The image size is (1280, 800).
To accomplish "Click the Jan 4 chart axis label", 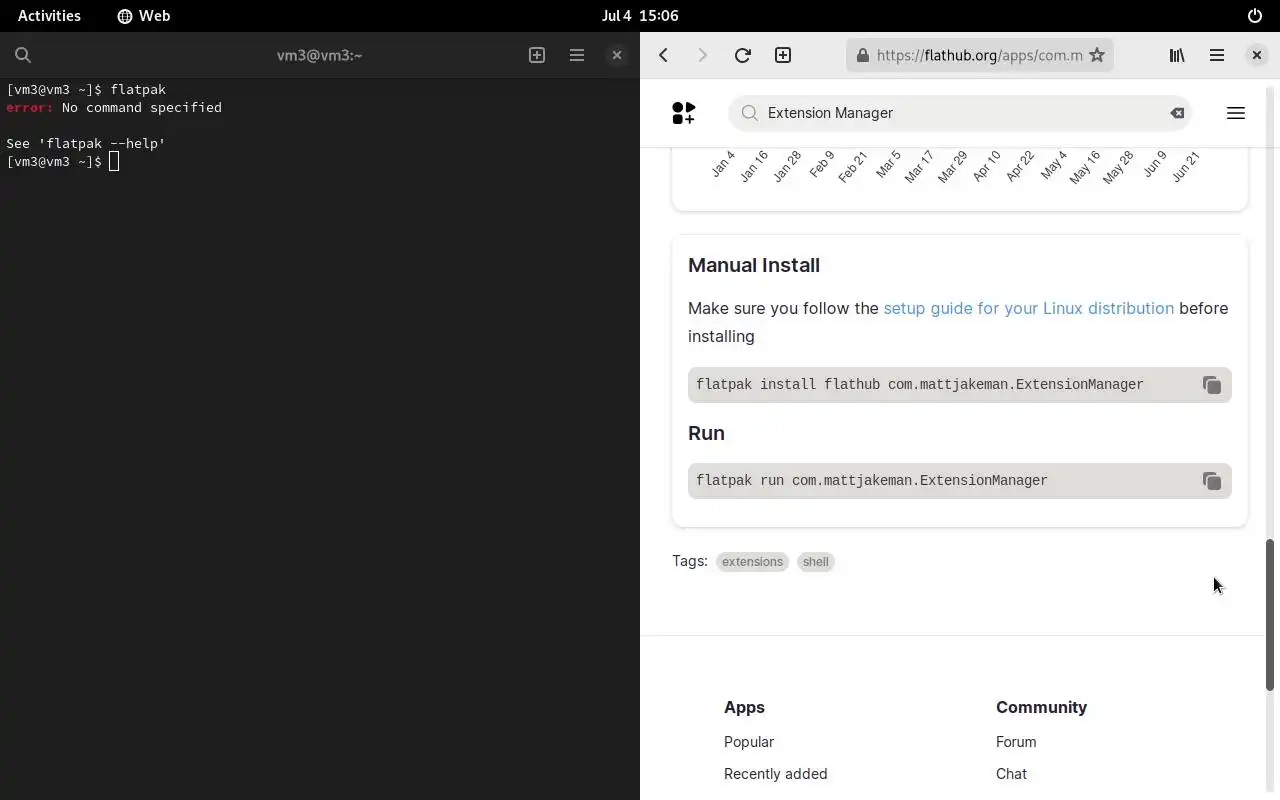I will pyautogui.click(x=723, y=164).
